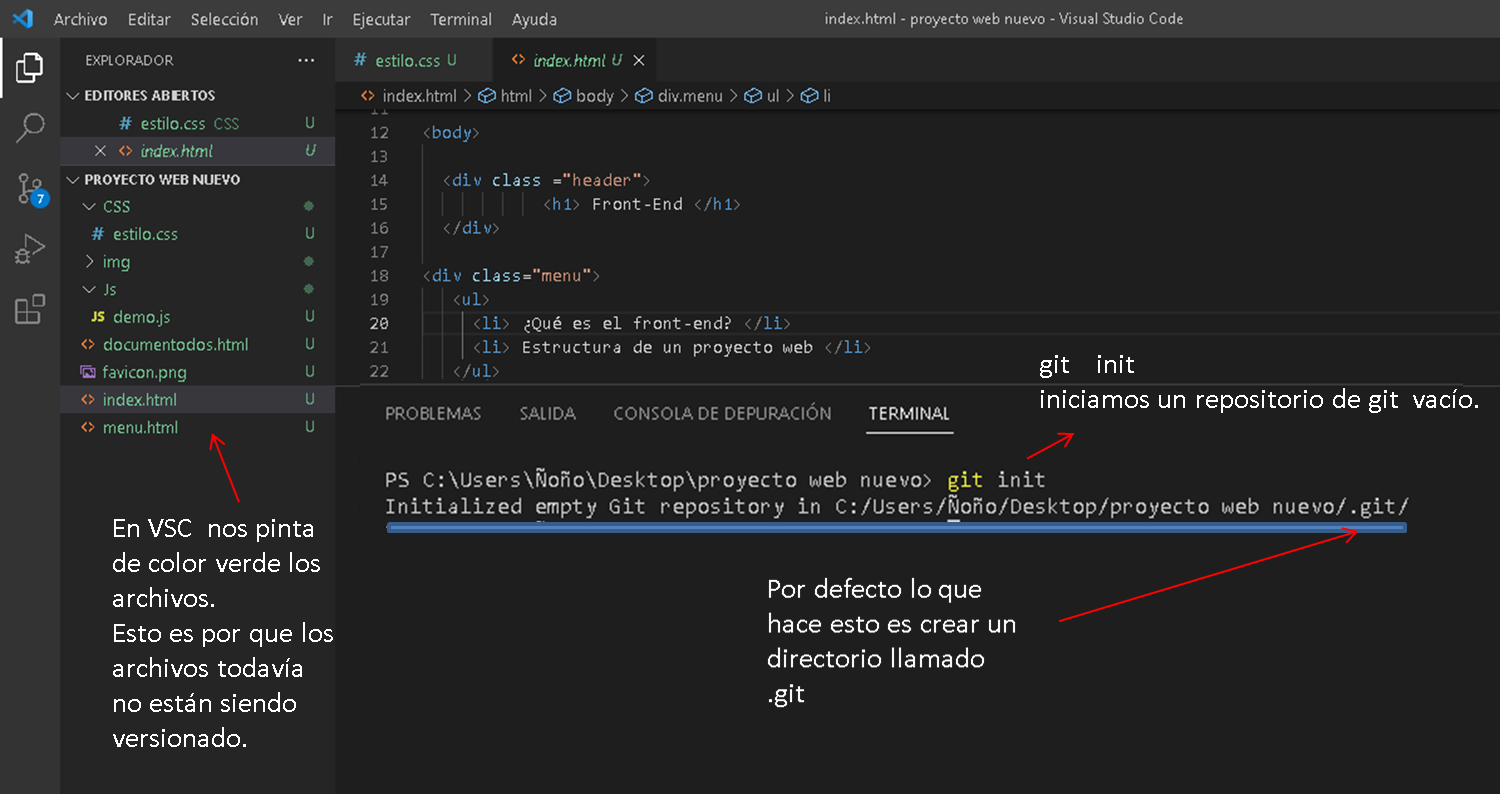Open the Explorer more actions ellipsis
This screenshot has width=1500, height=794.
coord(306,61)
